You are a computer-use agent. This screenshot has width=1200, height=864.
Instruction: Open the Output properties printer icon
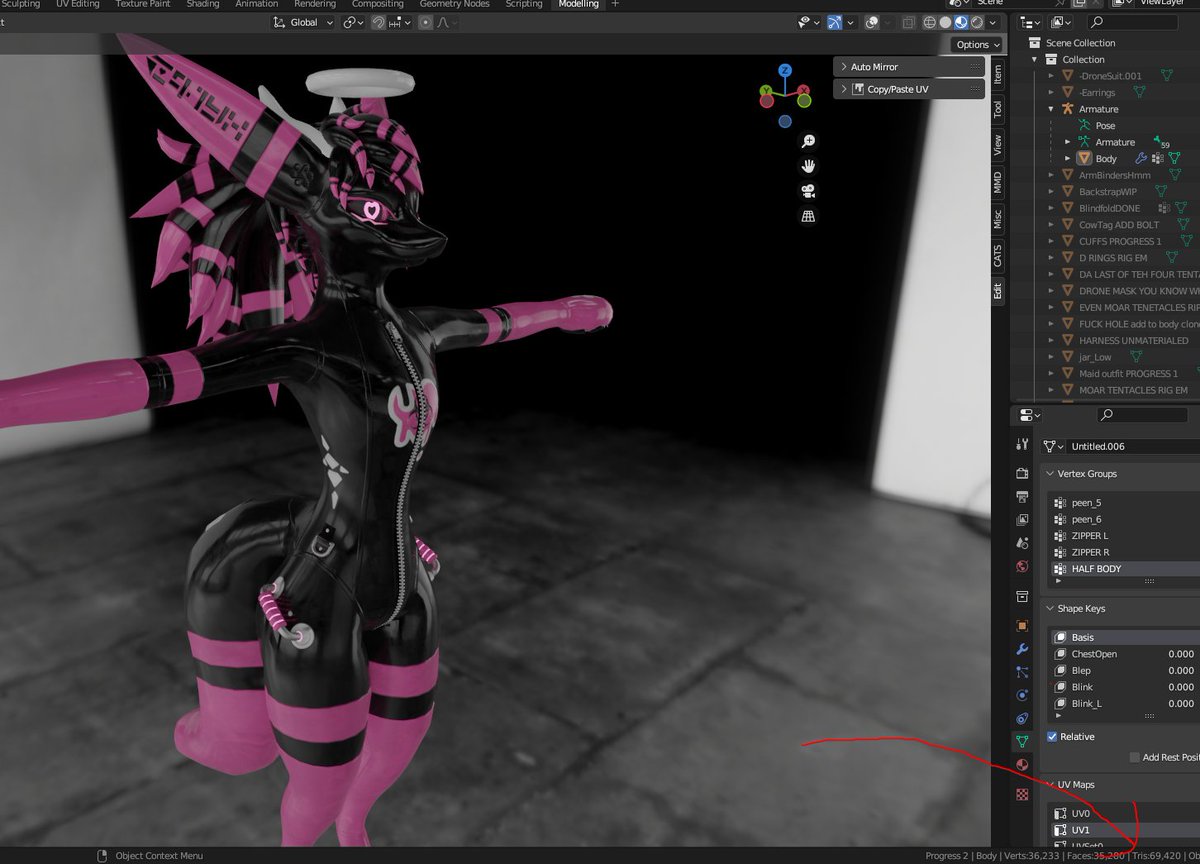(x=1022, y=496)
